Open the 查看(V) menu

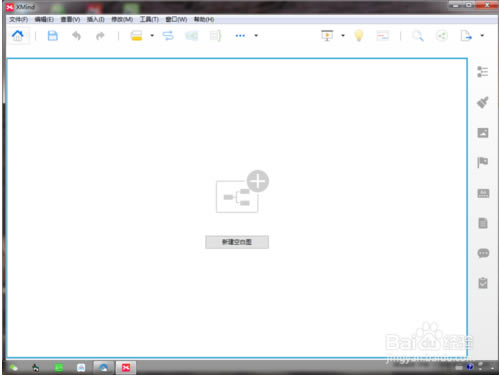70,19
